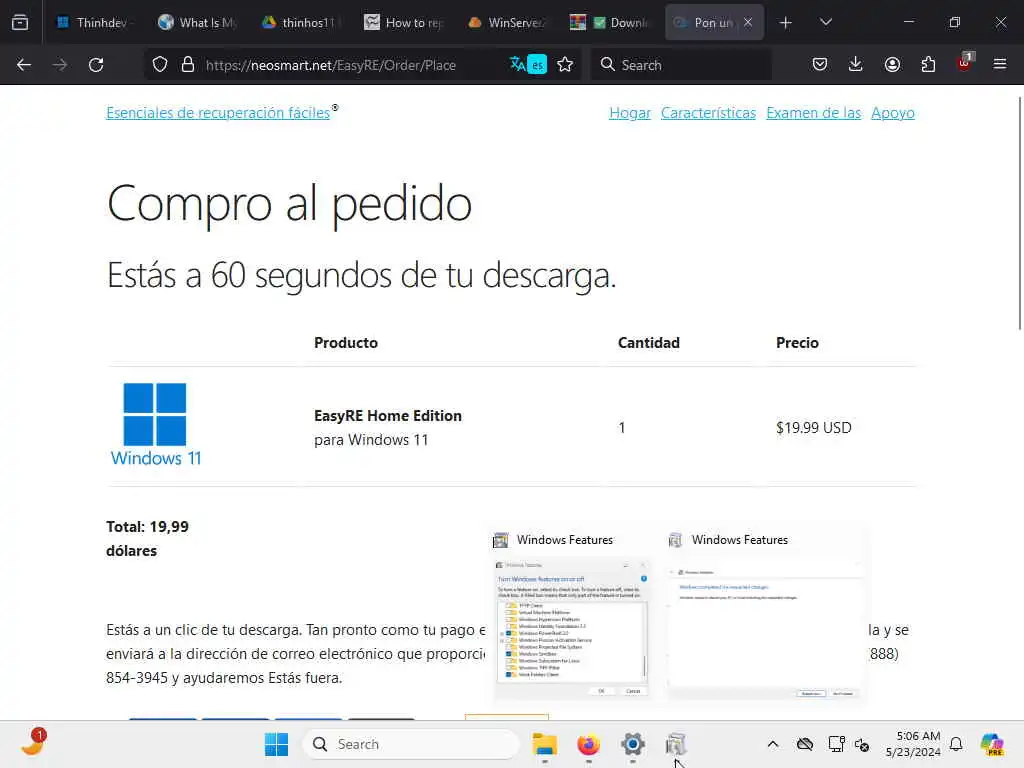Viewport: 1024px width, 768px height.
Task: Open the Firefox hamburger menu
Action: (x=1000, y=65)
